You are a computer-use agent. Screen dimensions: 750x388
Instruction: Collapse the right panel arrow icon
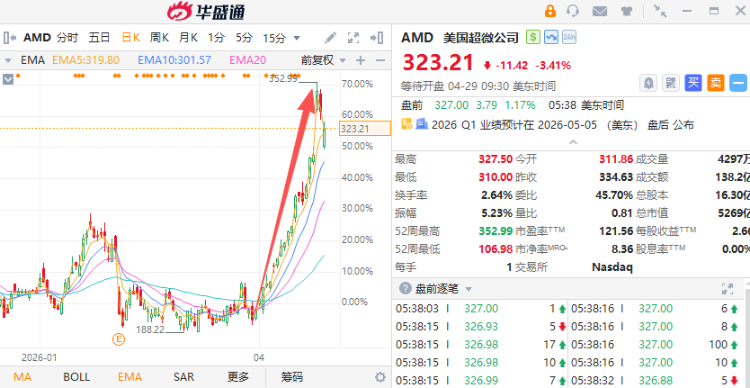(x=377, y=38)
